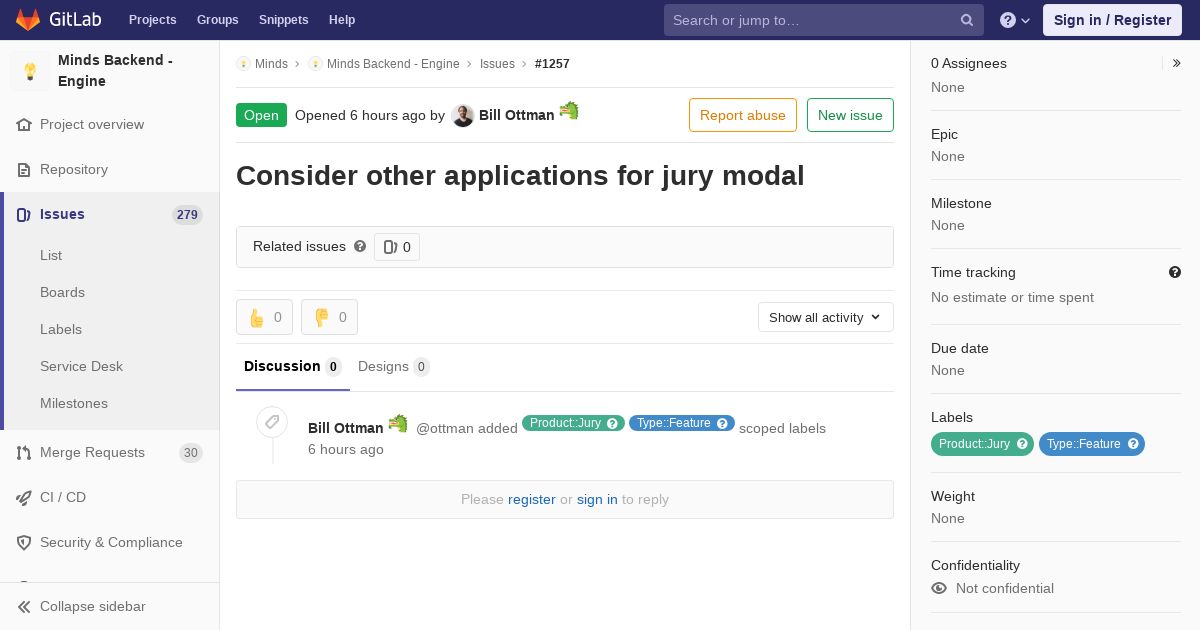Open the Snippets page

284,20
